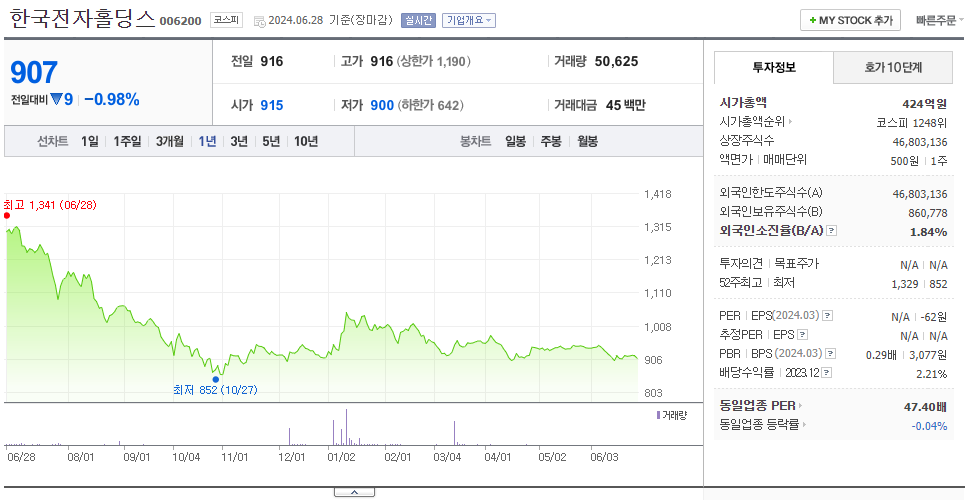Click the 외국인보유주식수 value 860,778
The width and height of the screenshot is (968, 500).
tap(928, 213)
